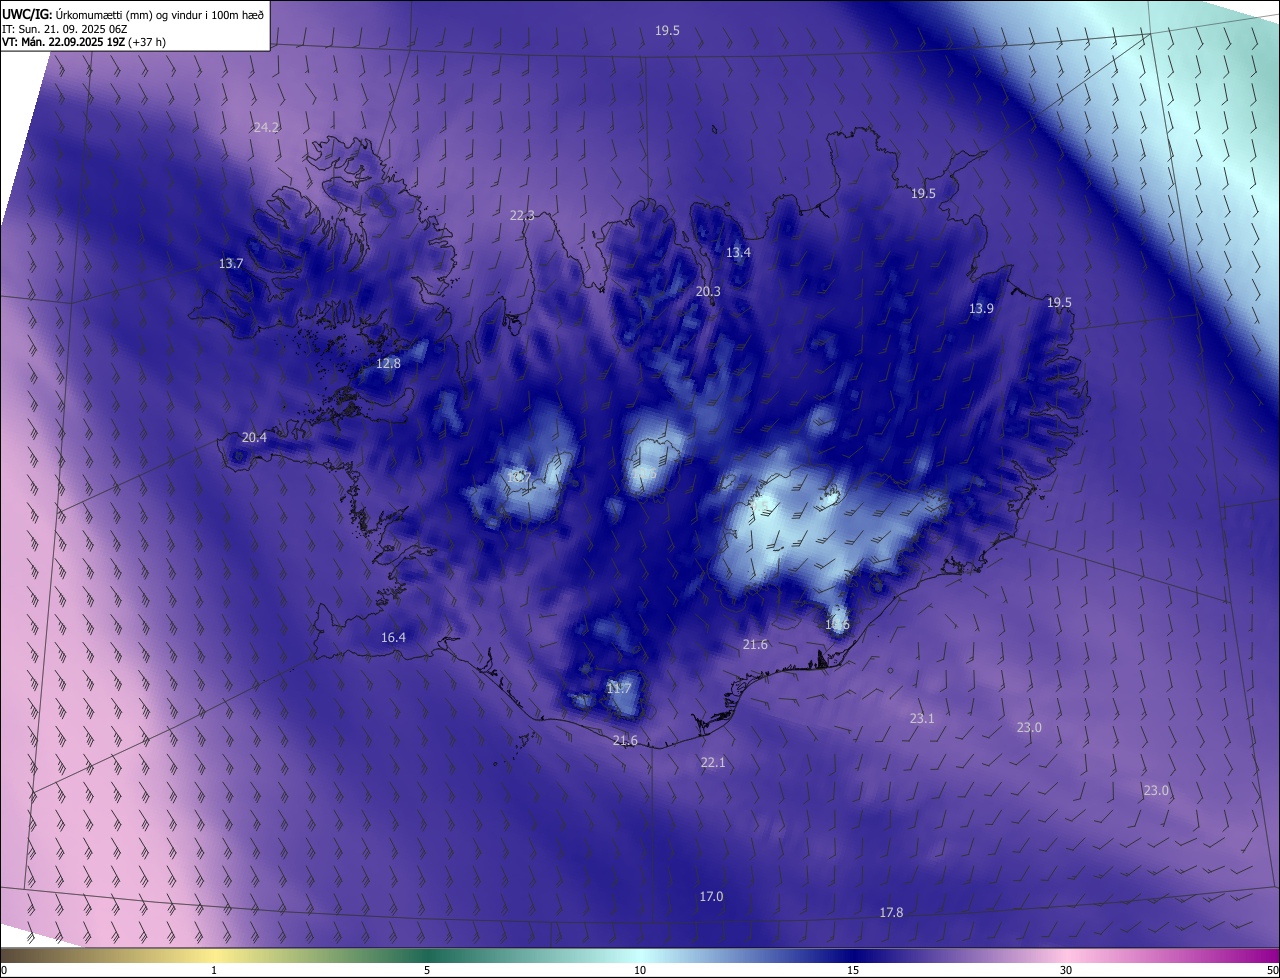Click the VT valid time line
Image resolution: width=1280 pixels, height=978 pixels.
click(x=84, y=42)
